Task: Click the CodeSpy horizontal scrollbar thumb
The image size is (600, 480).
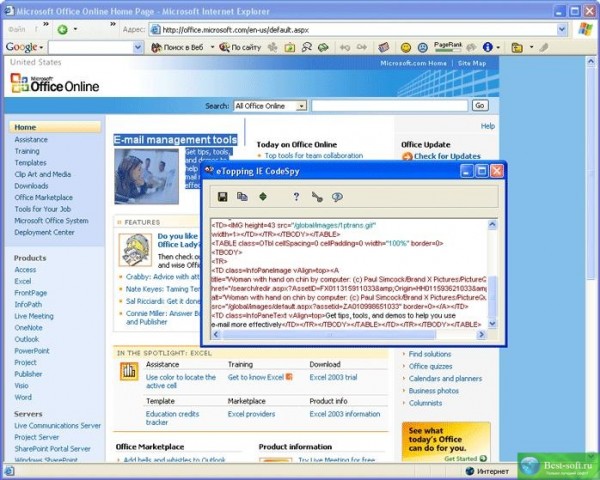Action: (x=329, y=335)
